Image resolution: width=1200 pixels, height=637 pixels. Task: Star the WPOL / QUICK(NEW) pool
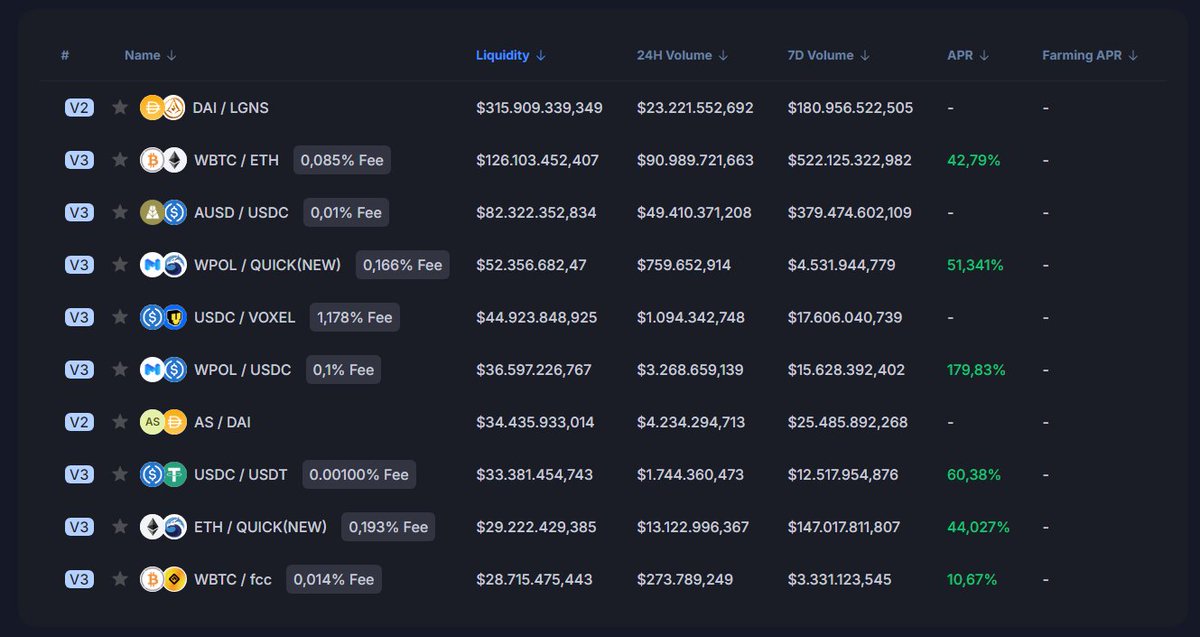(x=120, y=265)
